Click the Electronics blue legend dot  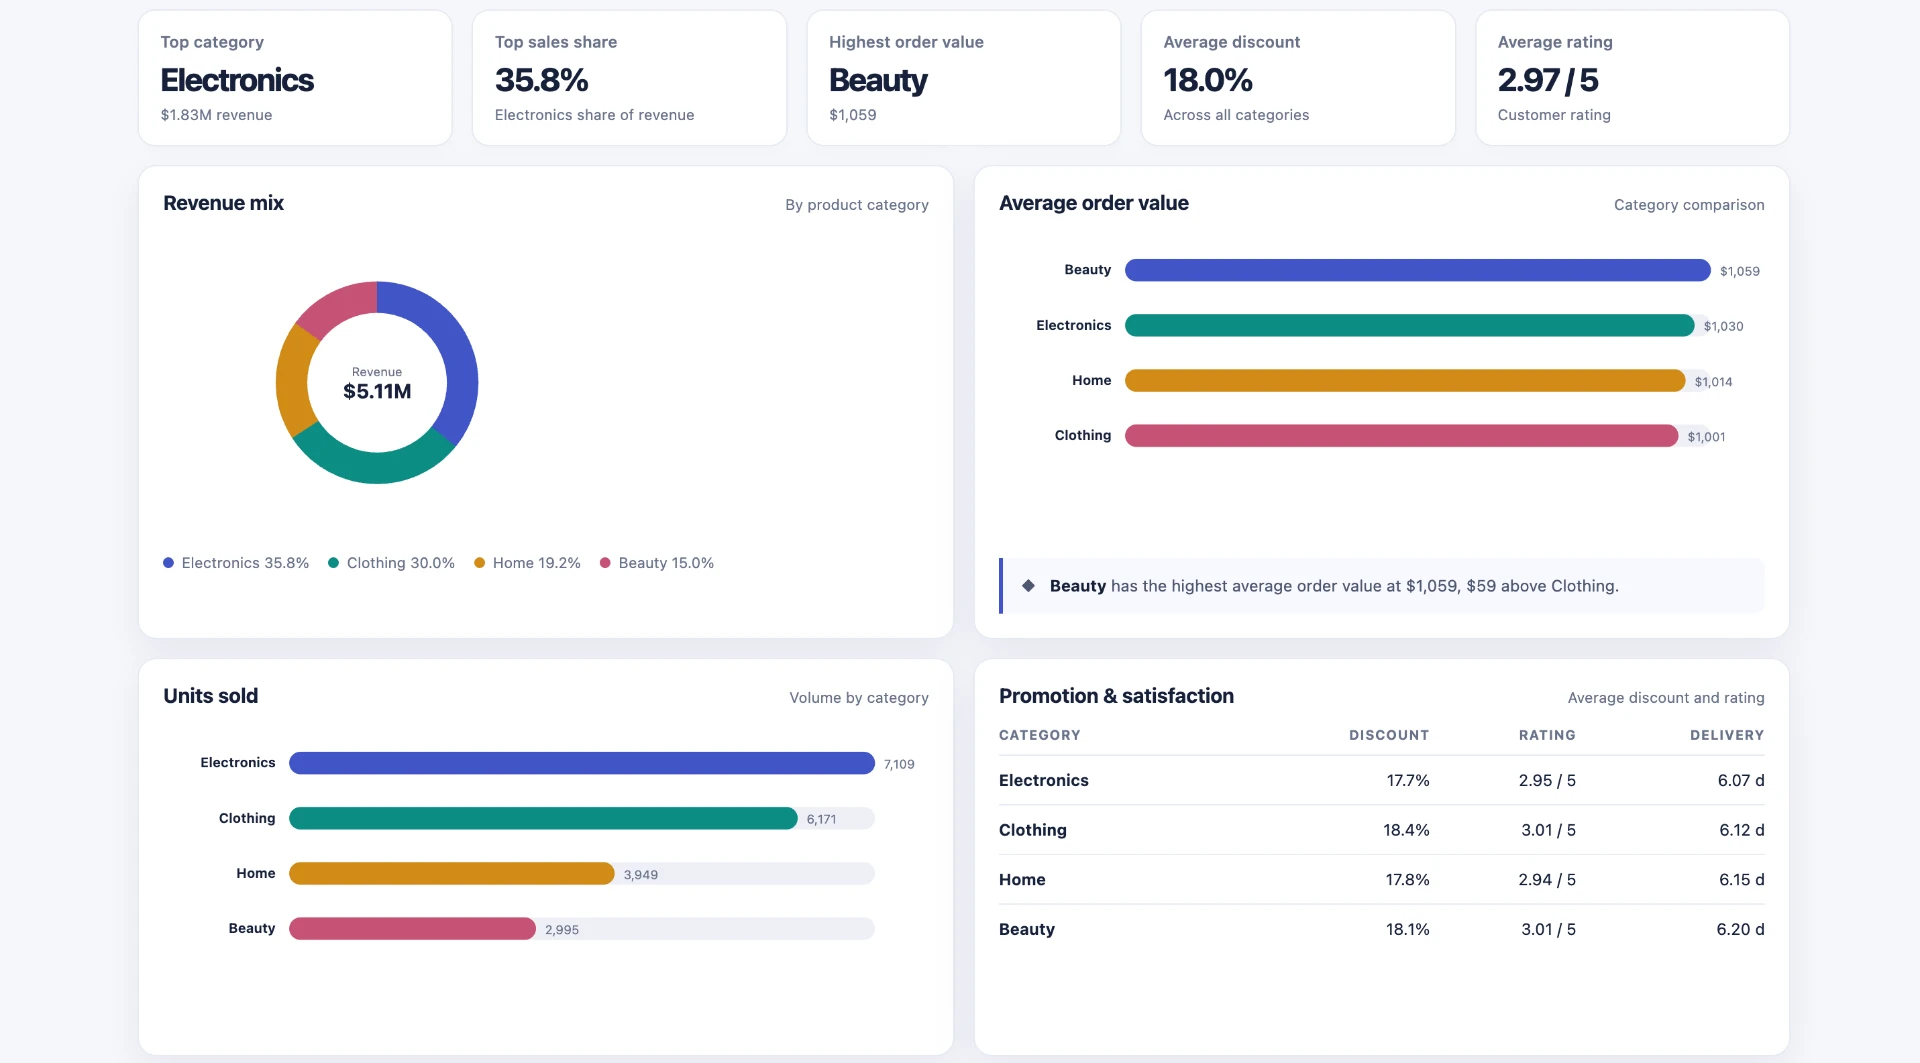tap(168, 563)
